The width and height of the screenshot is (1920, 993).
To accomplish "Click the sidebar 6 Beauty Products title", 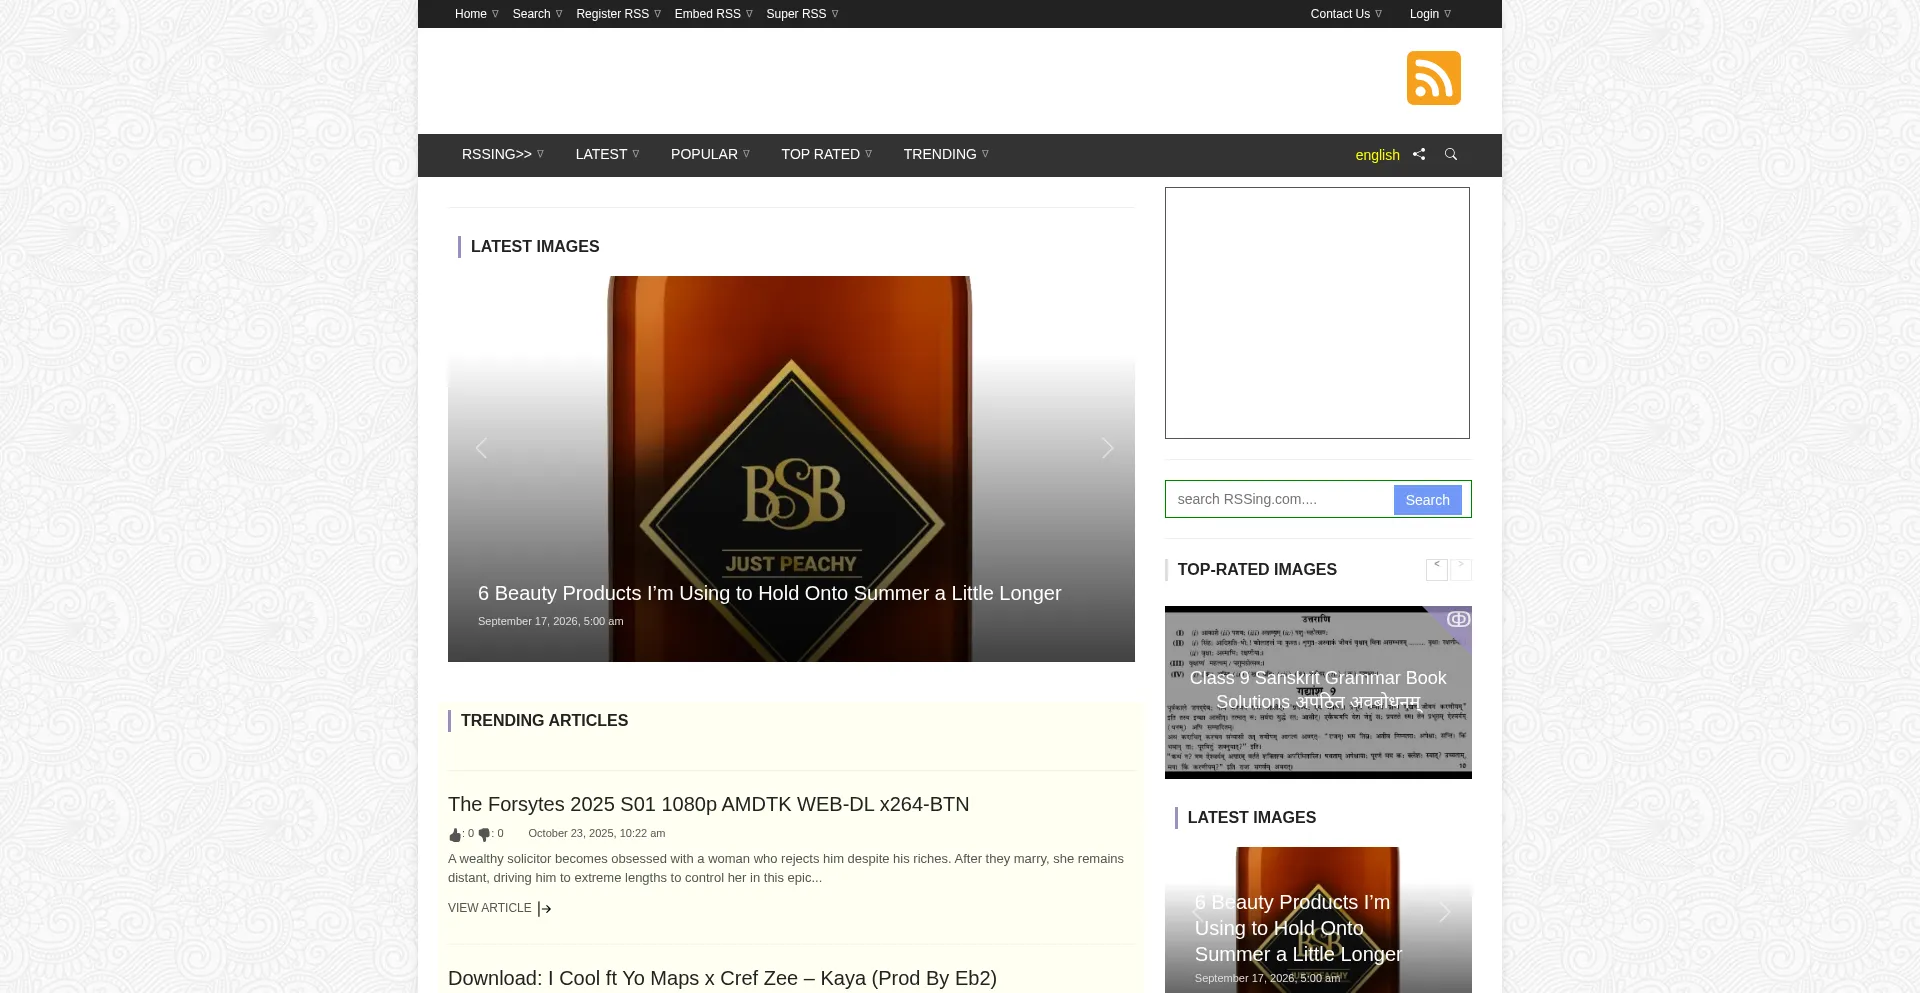I will click(x=1298, y=928).
